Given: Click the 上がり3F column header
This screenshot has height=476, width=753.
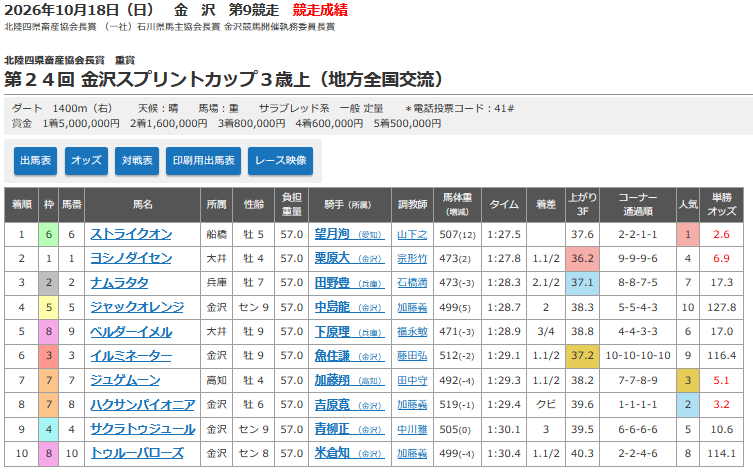Looking at the screenshot, I should click(x=583, y=205).
